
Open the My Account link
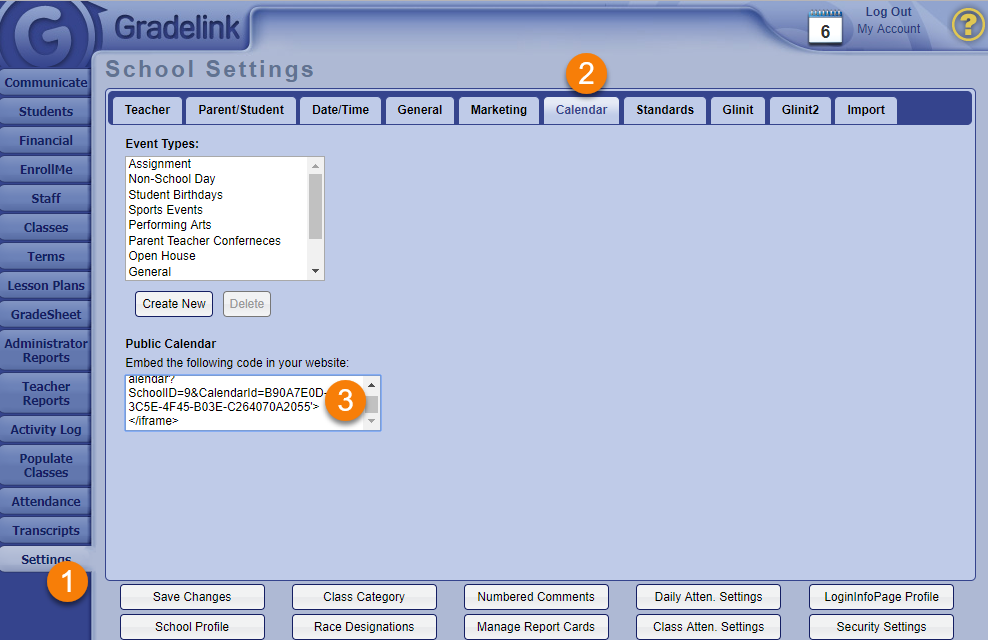[888, 29]
